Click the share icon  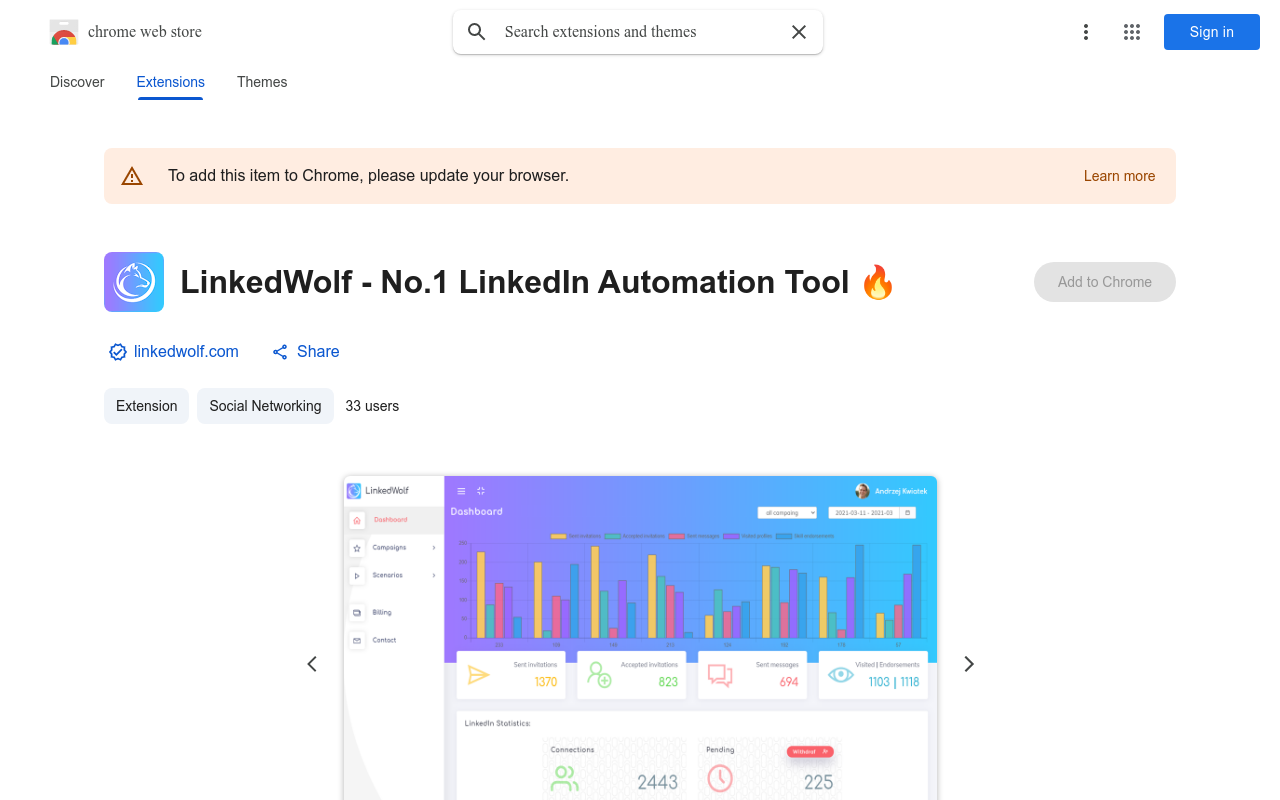click(280, 352)
